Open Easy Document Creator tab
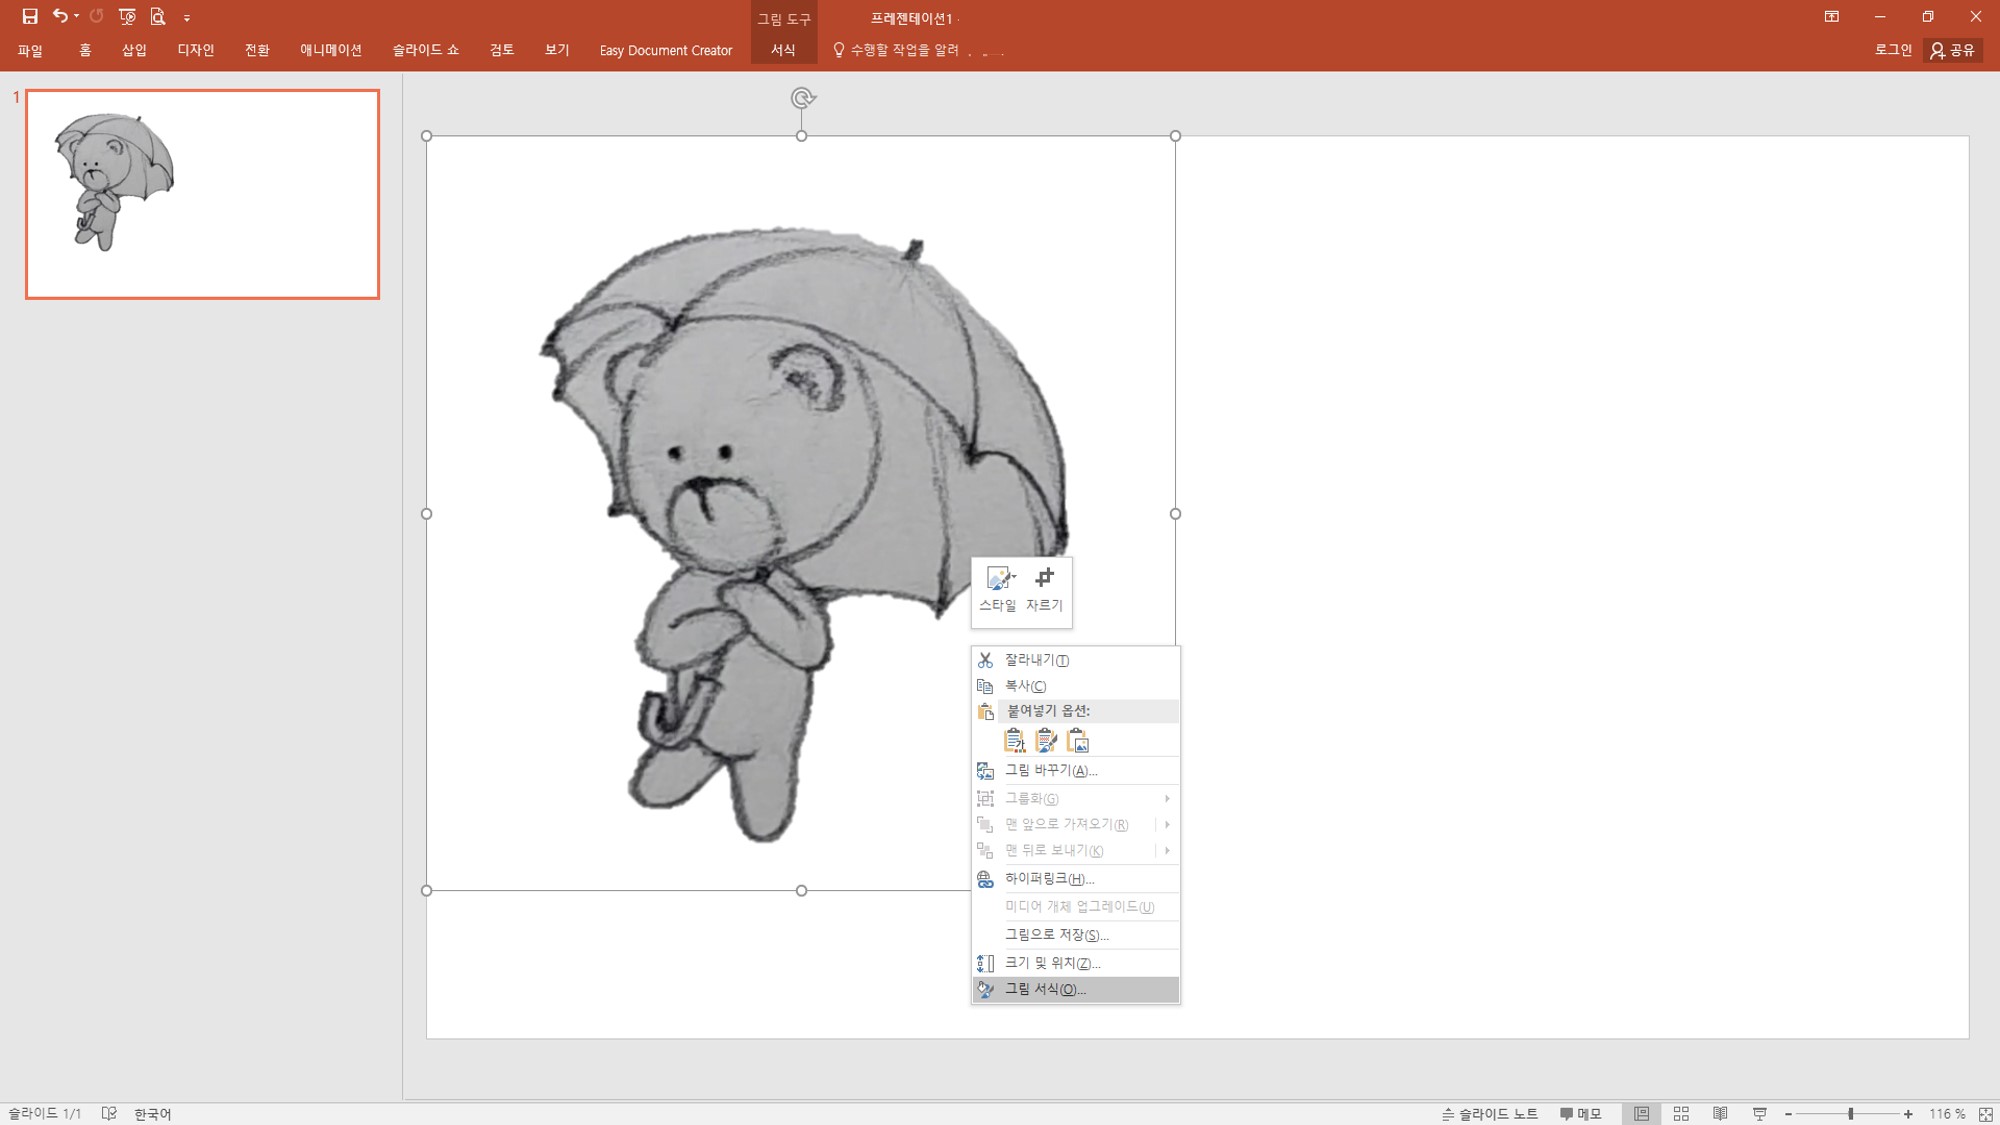This screenshot has height=1125, width=2000. (666, 50)
